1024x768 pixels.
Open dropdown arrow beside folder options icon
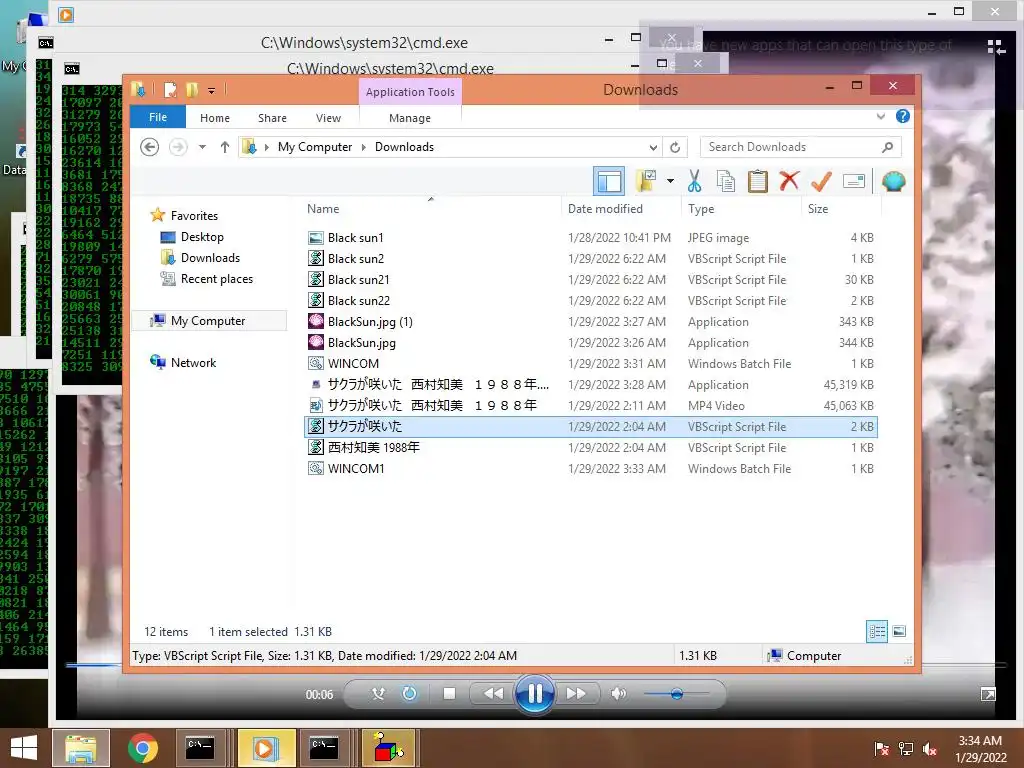(x=670, y=181)
